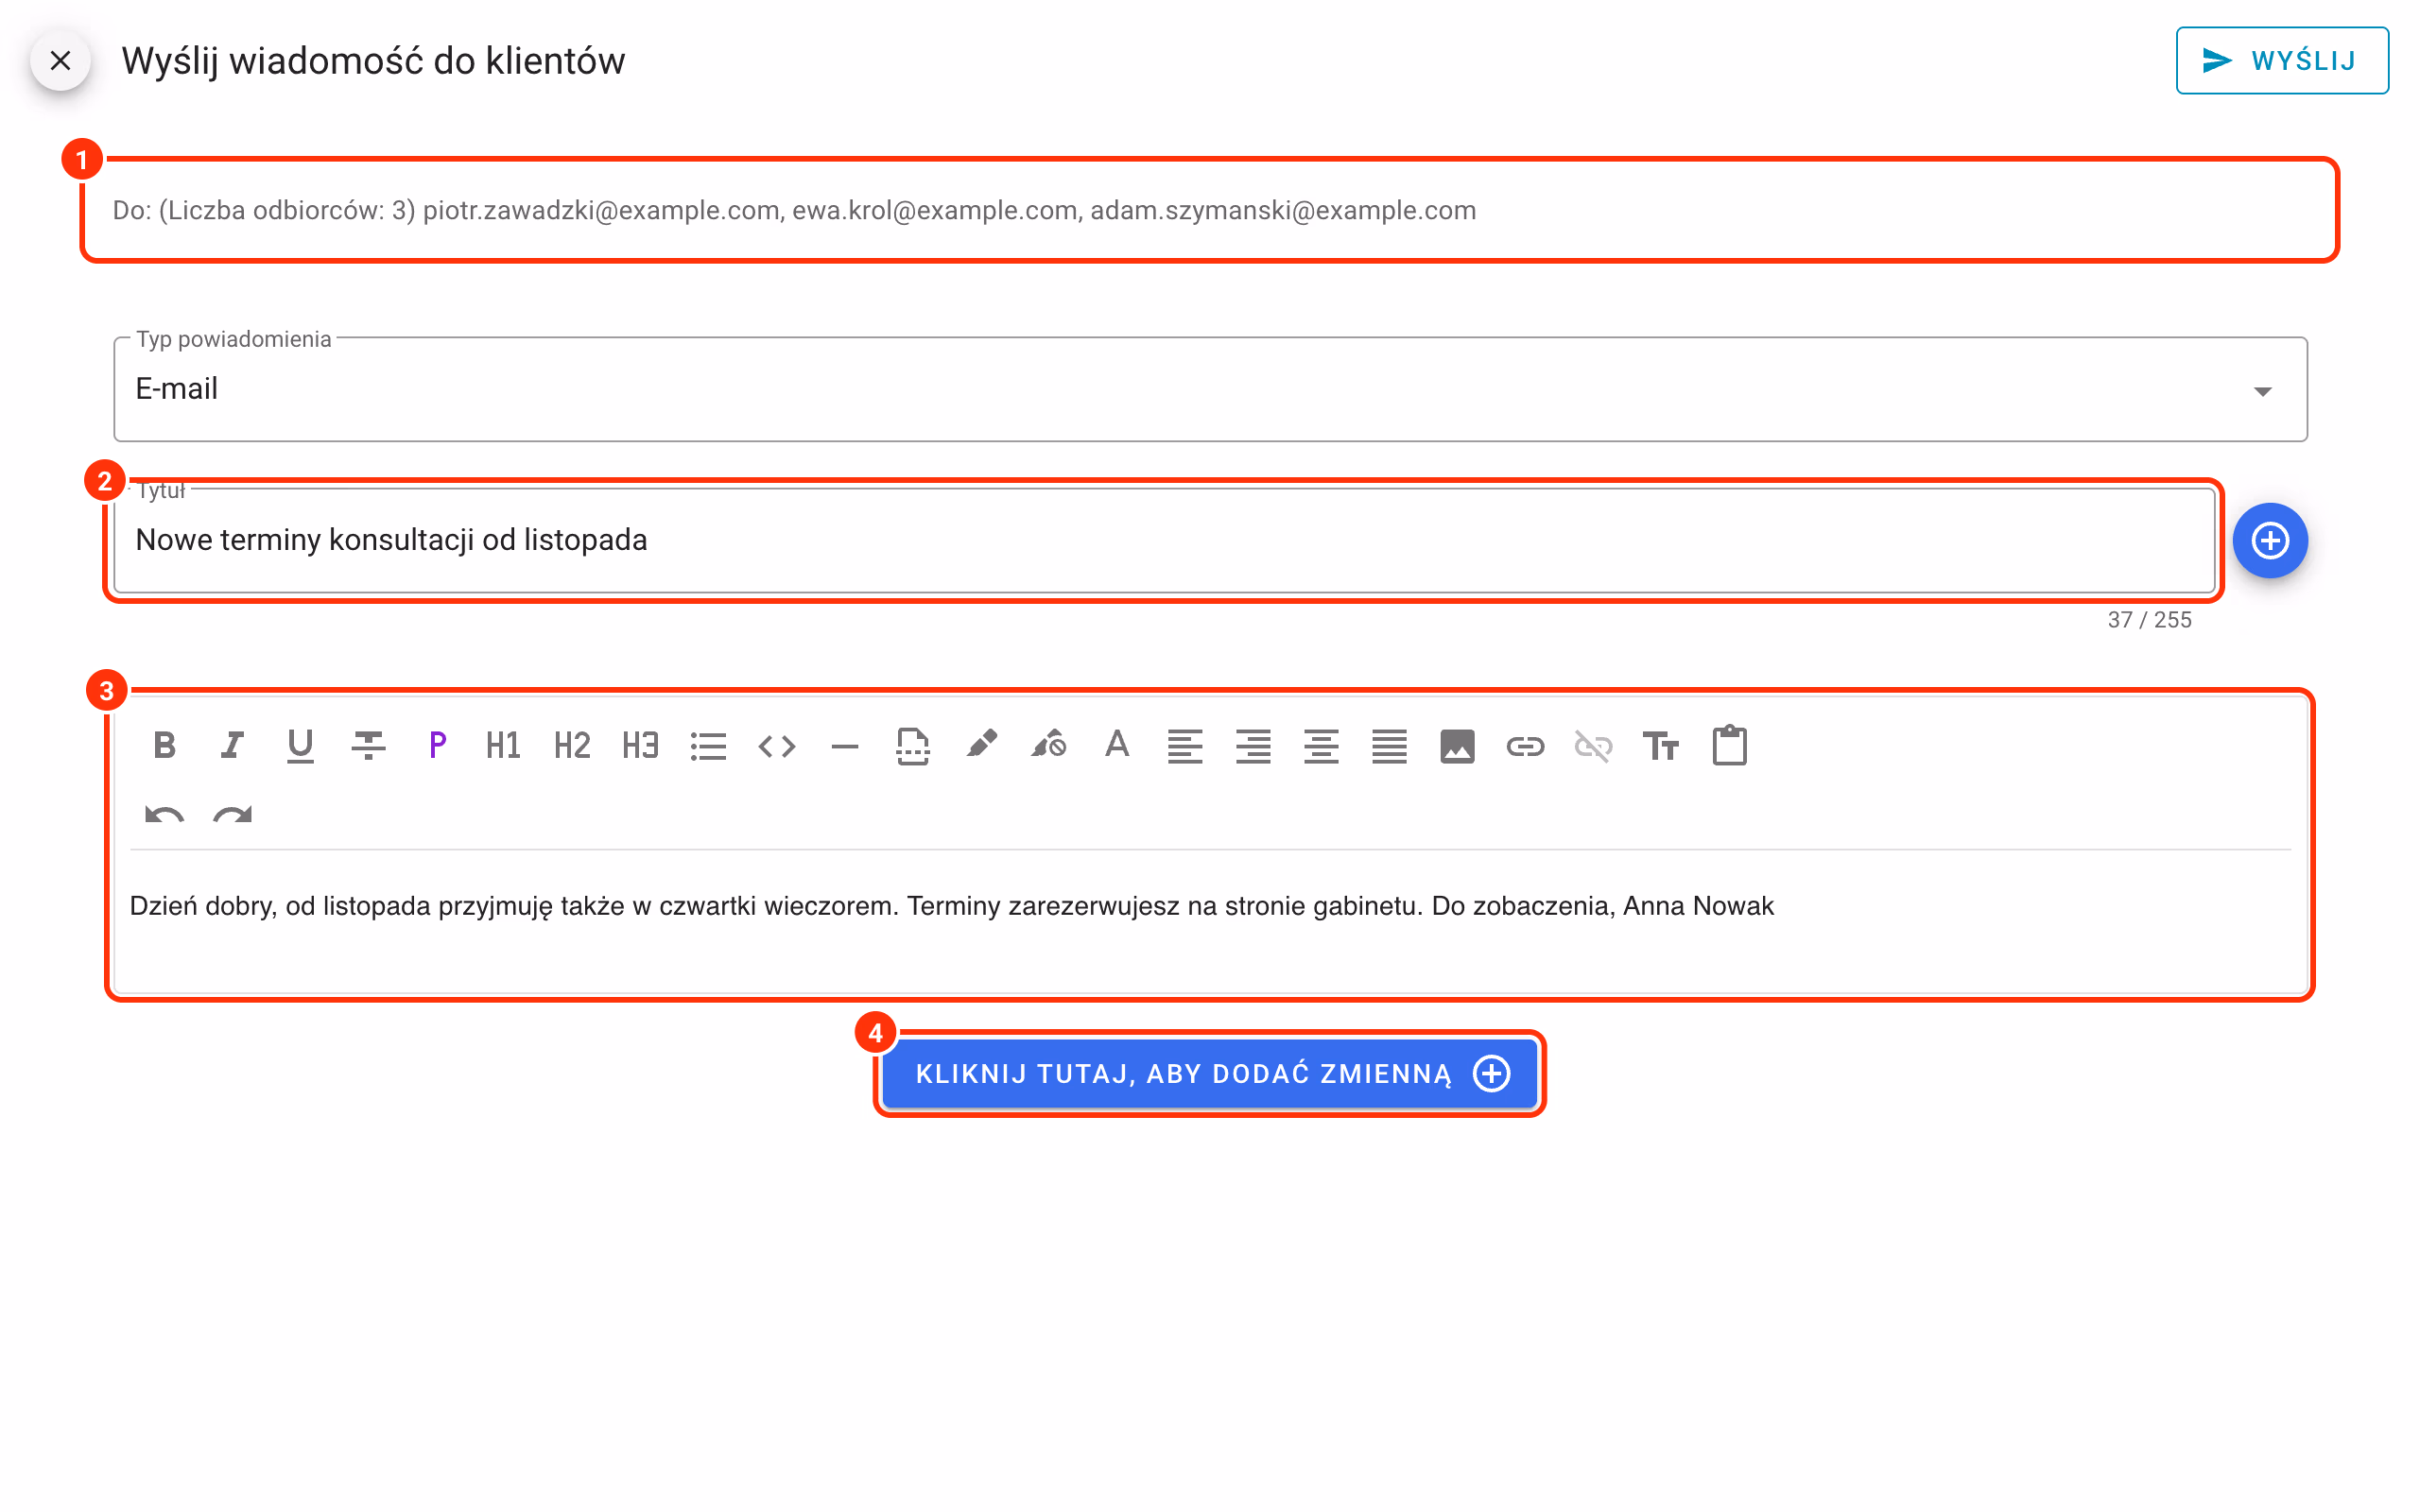Screen dimensions: 2420x1512
Task: Align text to the right
Action: point(1253,746)
